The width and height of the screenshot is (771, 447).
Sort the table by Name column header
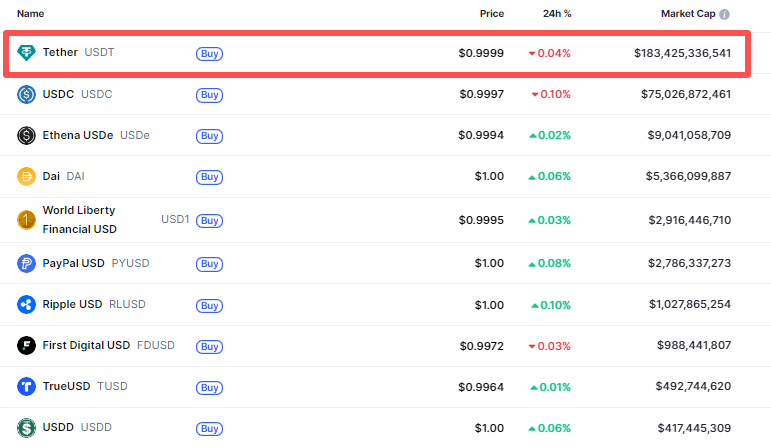(31, 14)
